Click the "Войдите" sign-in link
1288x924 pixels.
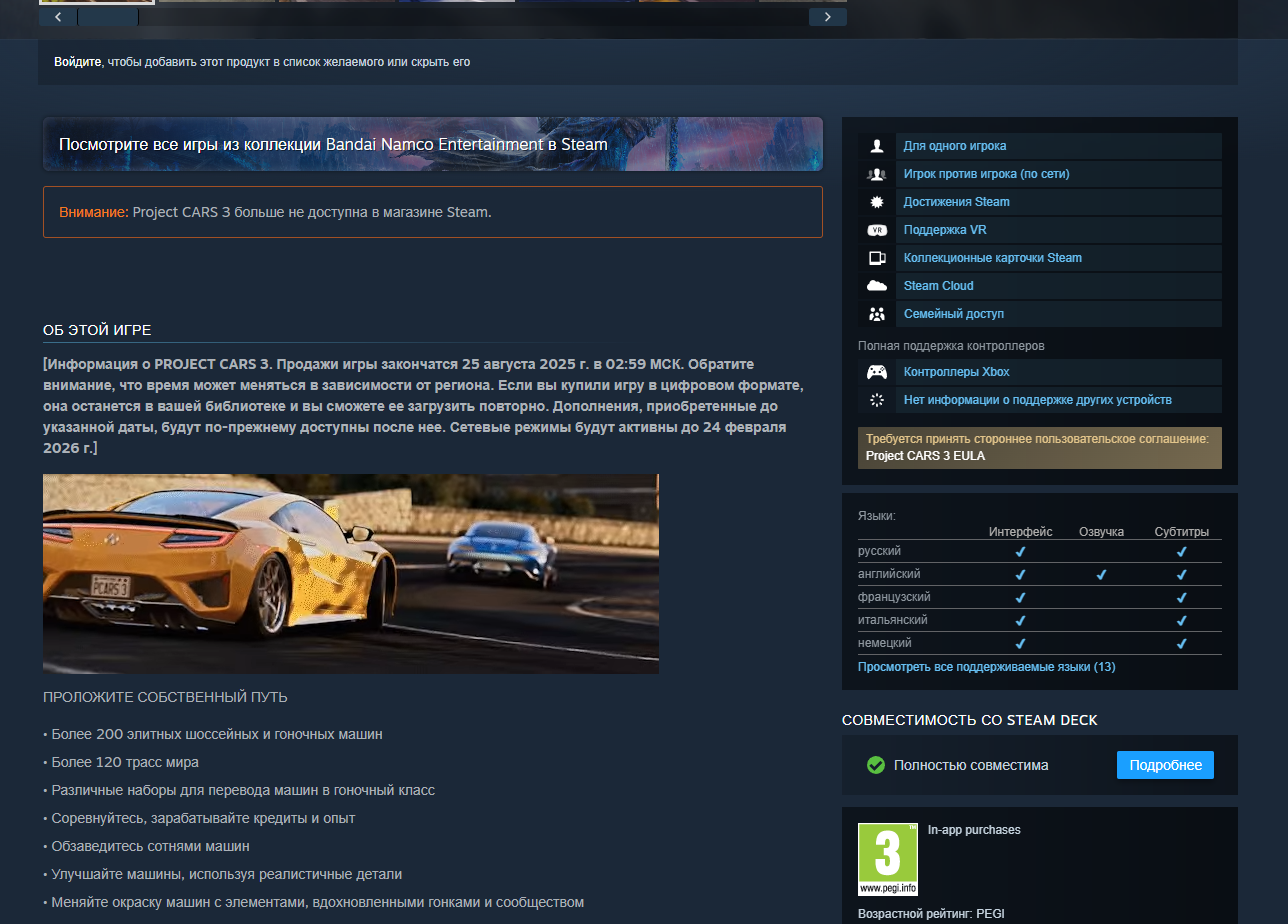pos(78,62)
